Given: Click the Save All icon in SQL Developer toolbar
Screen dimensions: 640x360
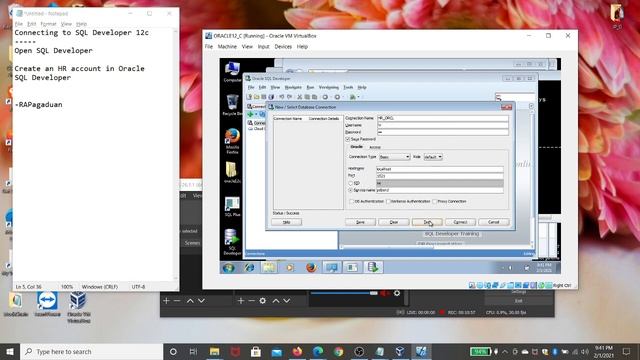Looking at the screenshot, I should point(271,97).
